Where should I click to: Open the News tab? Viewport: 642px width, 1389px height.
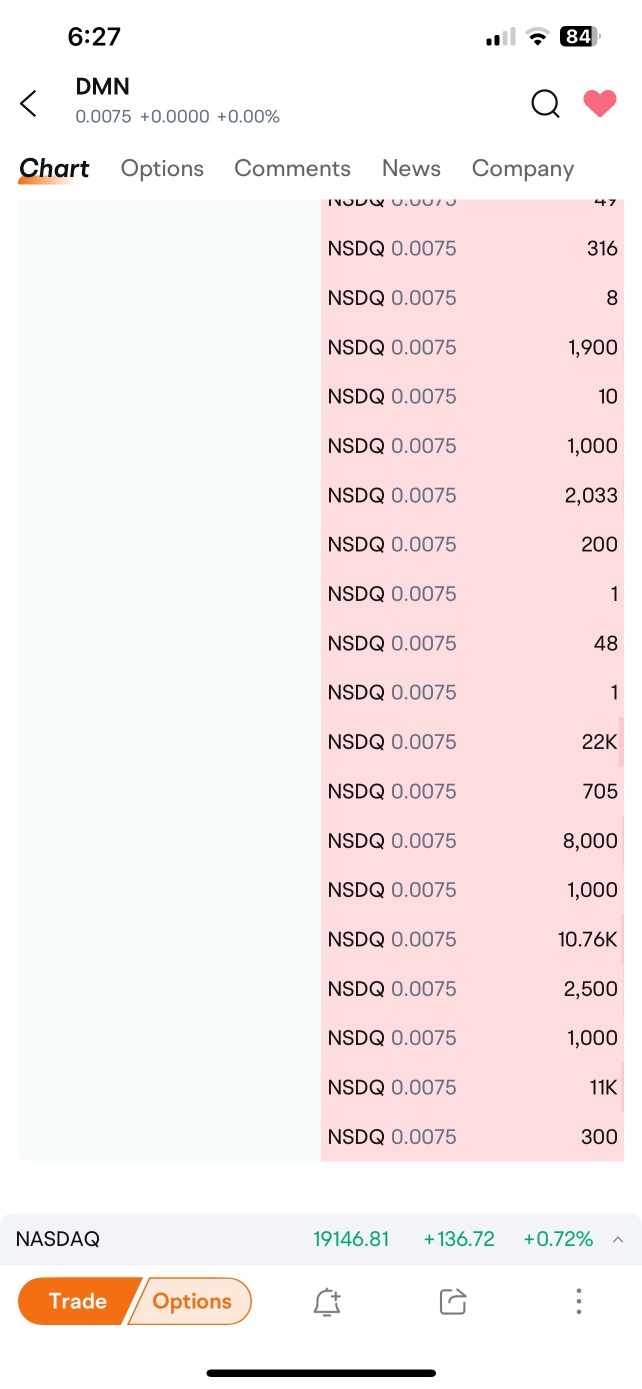411,168
